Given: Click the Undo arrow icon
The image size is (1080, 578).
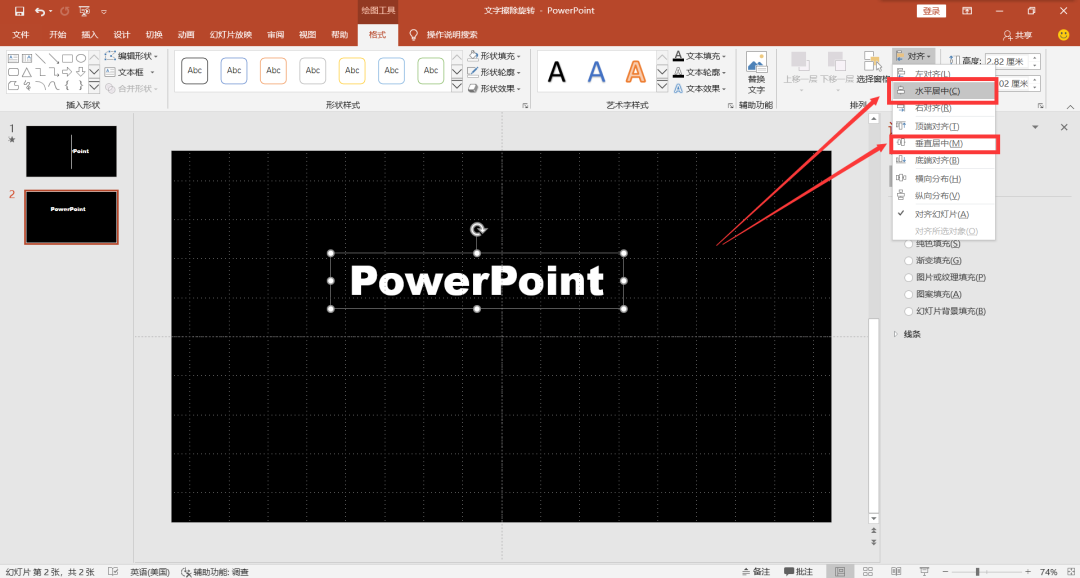Looking at the screenshot, I should point(40,11).
